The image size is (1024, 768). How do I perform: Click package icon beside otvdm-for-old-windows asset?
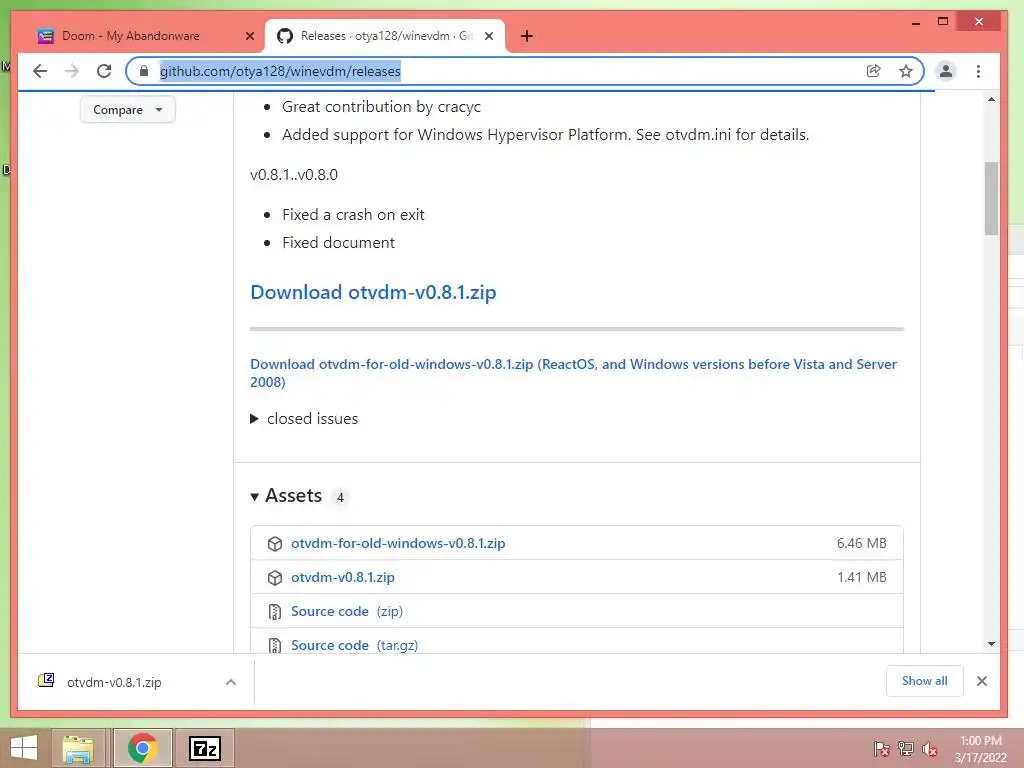click(275, 543)
